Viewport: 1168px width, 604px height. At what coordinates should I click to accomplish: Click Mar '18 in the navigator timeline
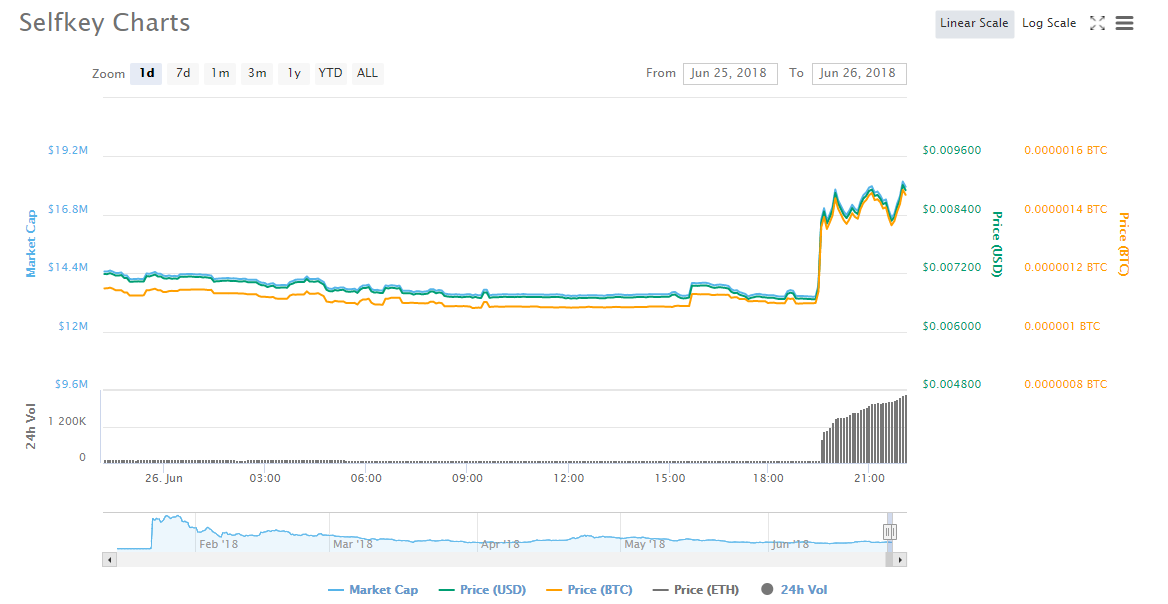point(353,544)
